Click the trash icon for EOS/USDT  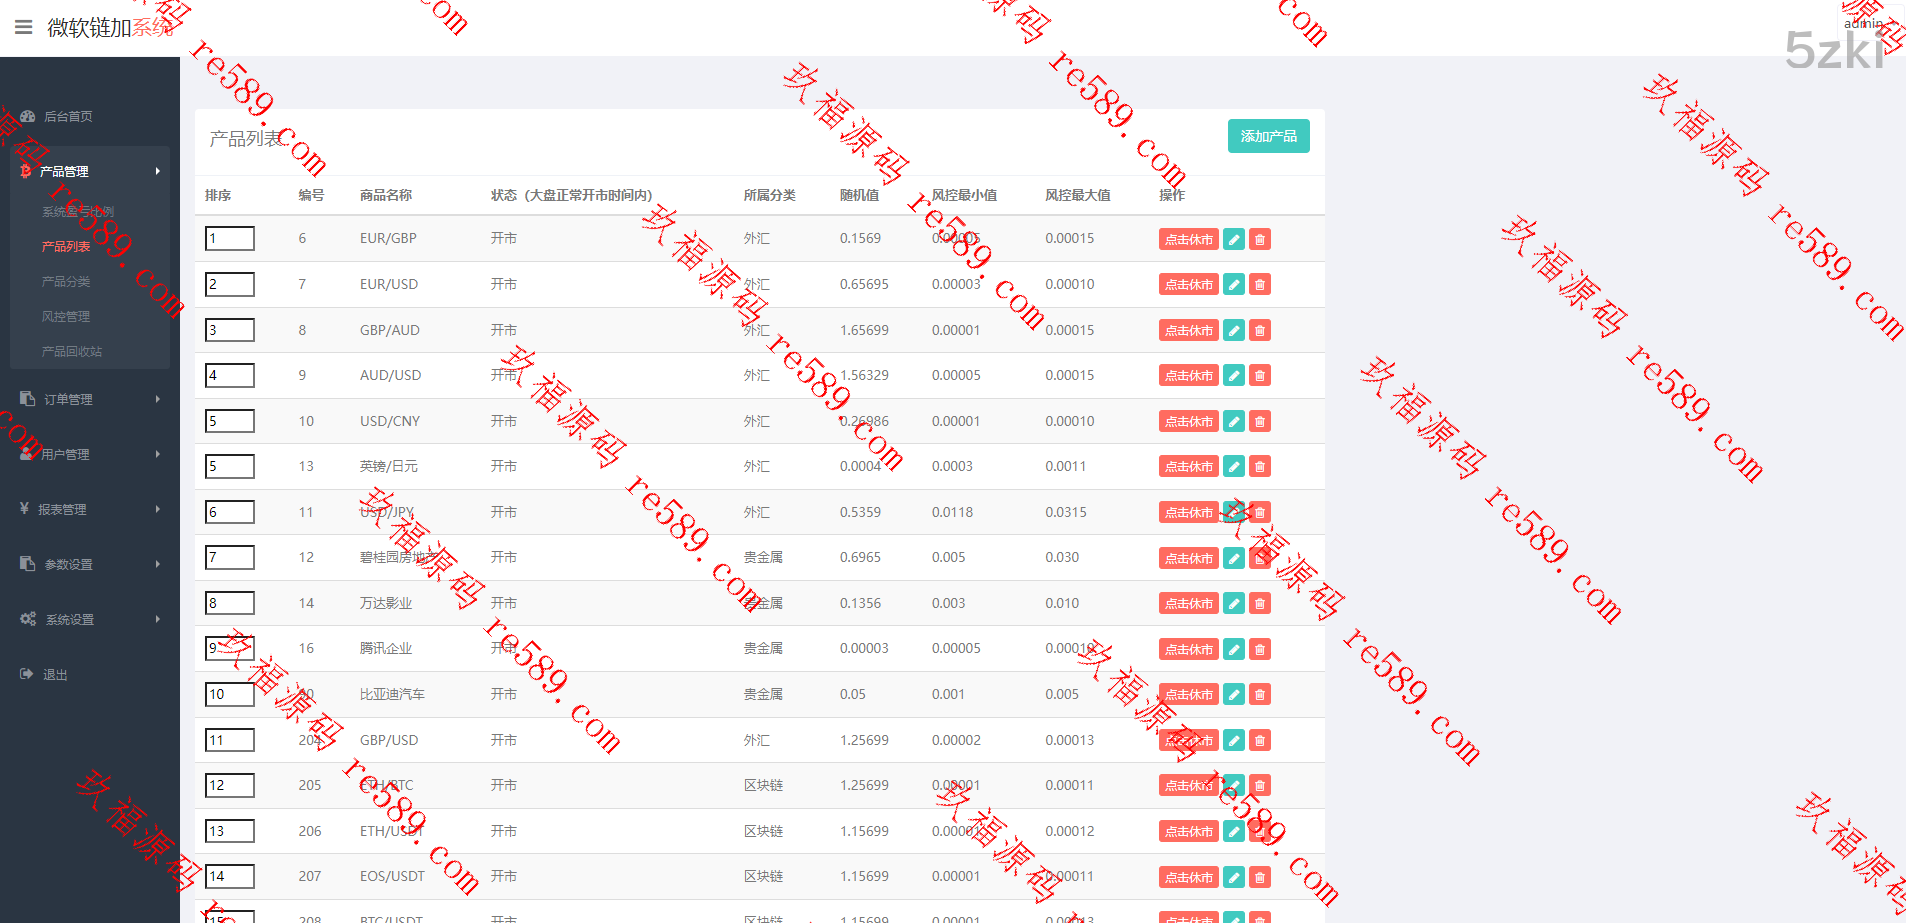click(x=1260, y=877)
